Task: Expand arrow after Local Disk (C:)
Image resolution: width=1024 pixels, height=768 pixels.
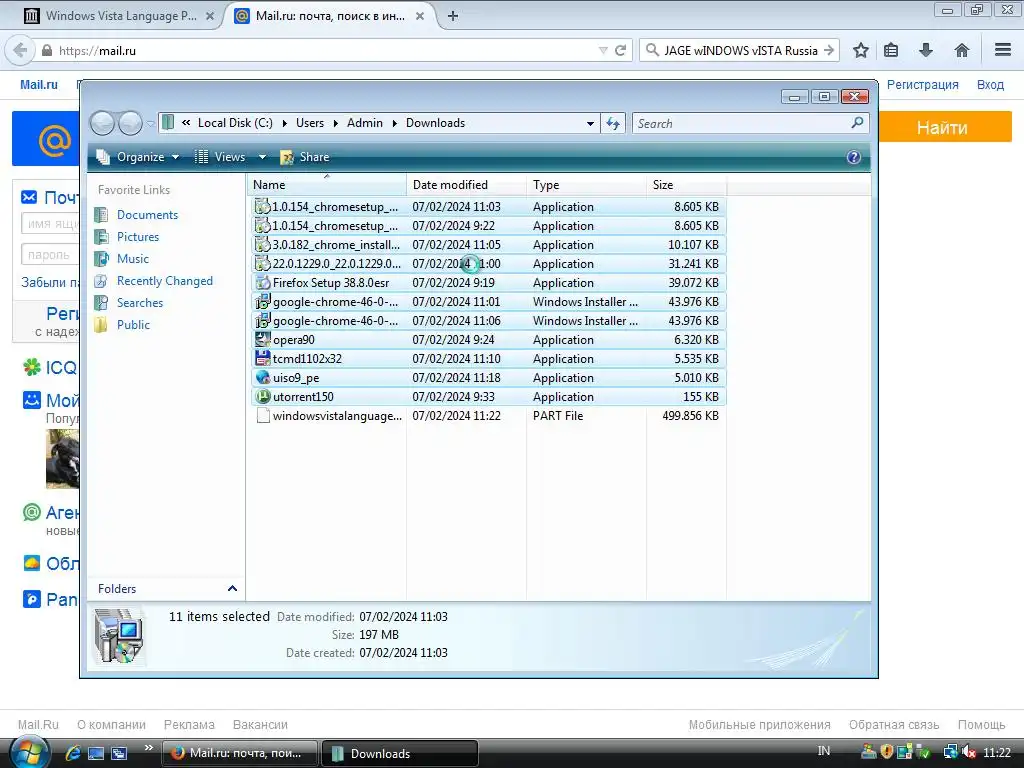Action: [285, 123]
